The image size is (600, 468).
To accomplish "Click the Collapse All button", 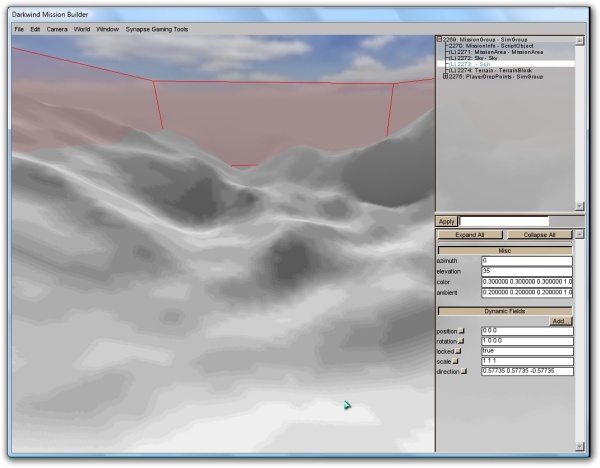I will tap(538, 234).
